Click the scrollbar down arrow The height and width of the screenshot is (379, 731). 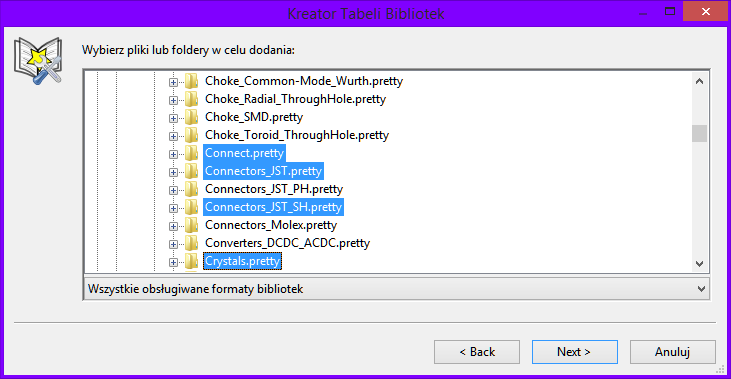(699, 264)
